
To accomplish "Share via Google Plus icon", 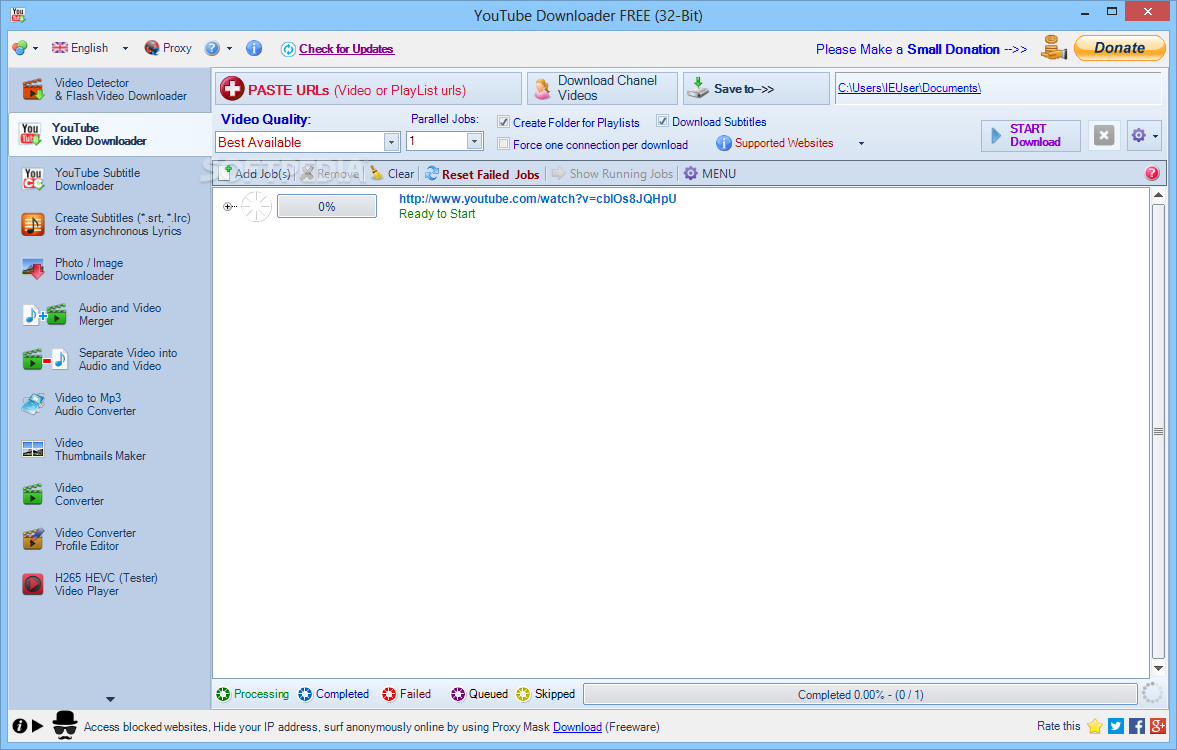I will pyautogui.click(x=1157, y=726).
